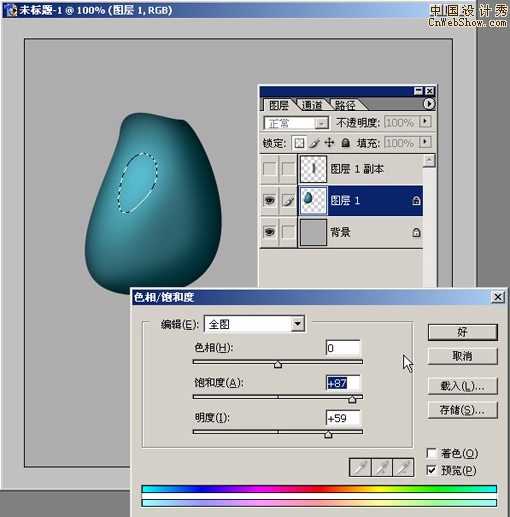
Task: Open the 填充 fill slider arrow
Action: point(425,142)
